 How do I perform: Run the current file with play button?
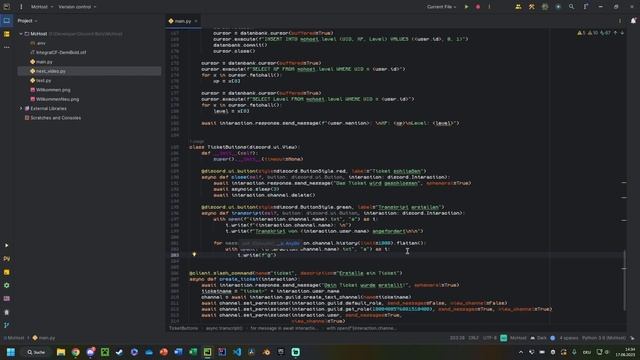(x=467, y=7)
